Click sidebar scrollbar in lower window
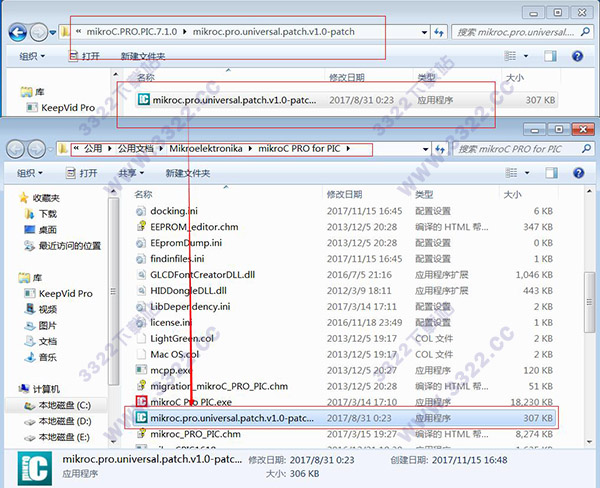600x488 pixels. tap(113, 292)
